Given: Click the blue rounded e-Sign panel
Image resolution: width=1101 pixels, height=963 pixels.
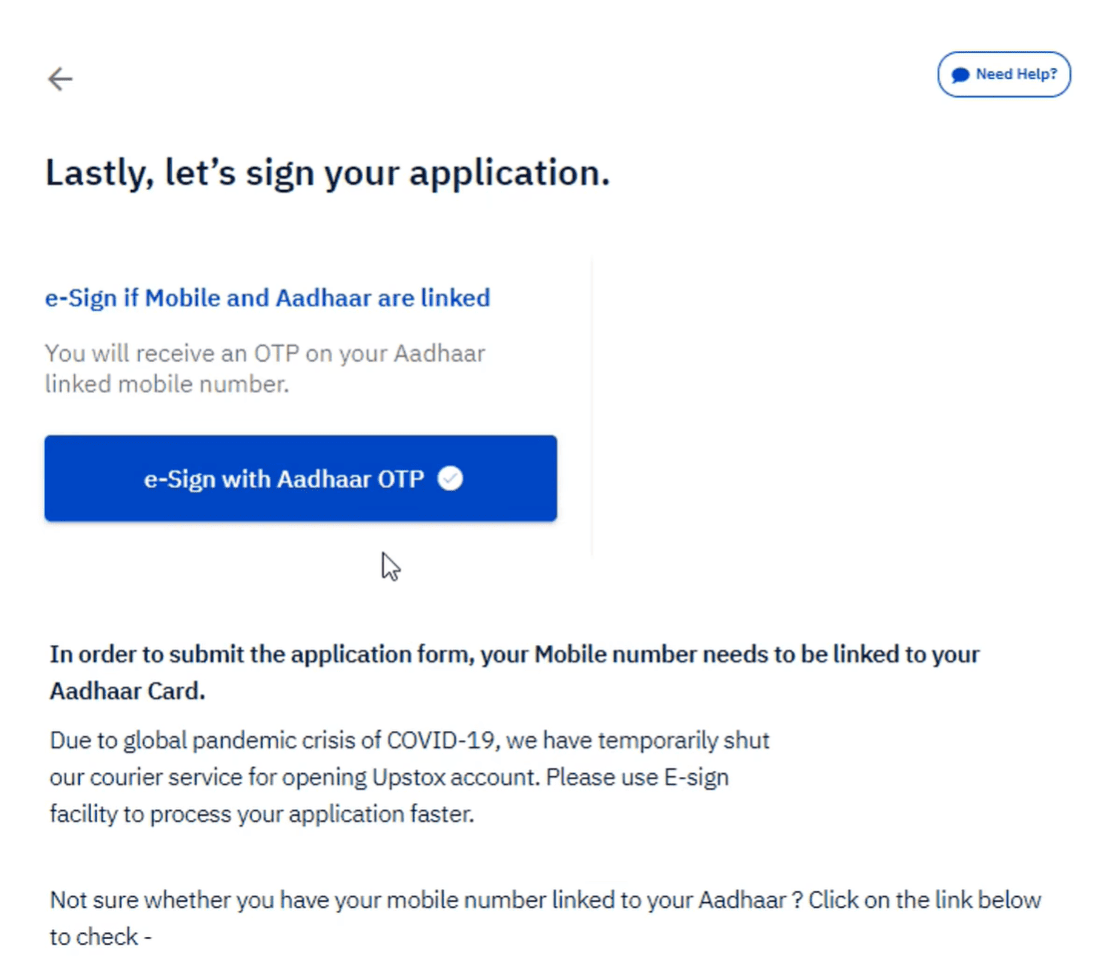Looking at the screenshot, I should point(300,478).
